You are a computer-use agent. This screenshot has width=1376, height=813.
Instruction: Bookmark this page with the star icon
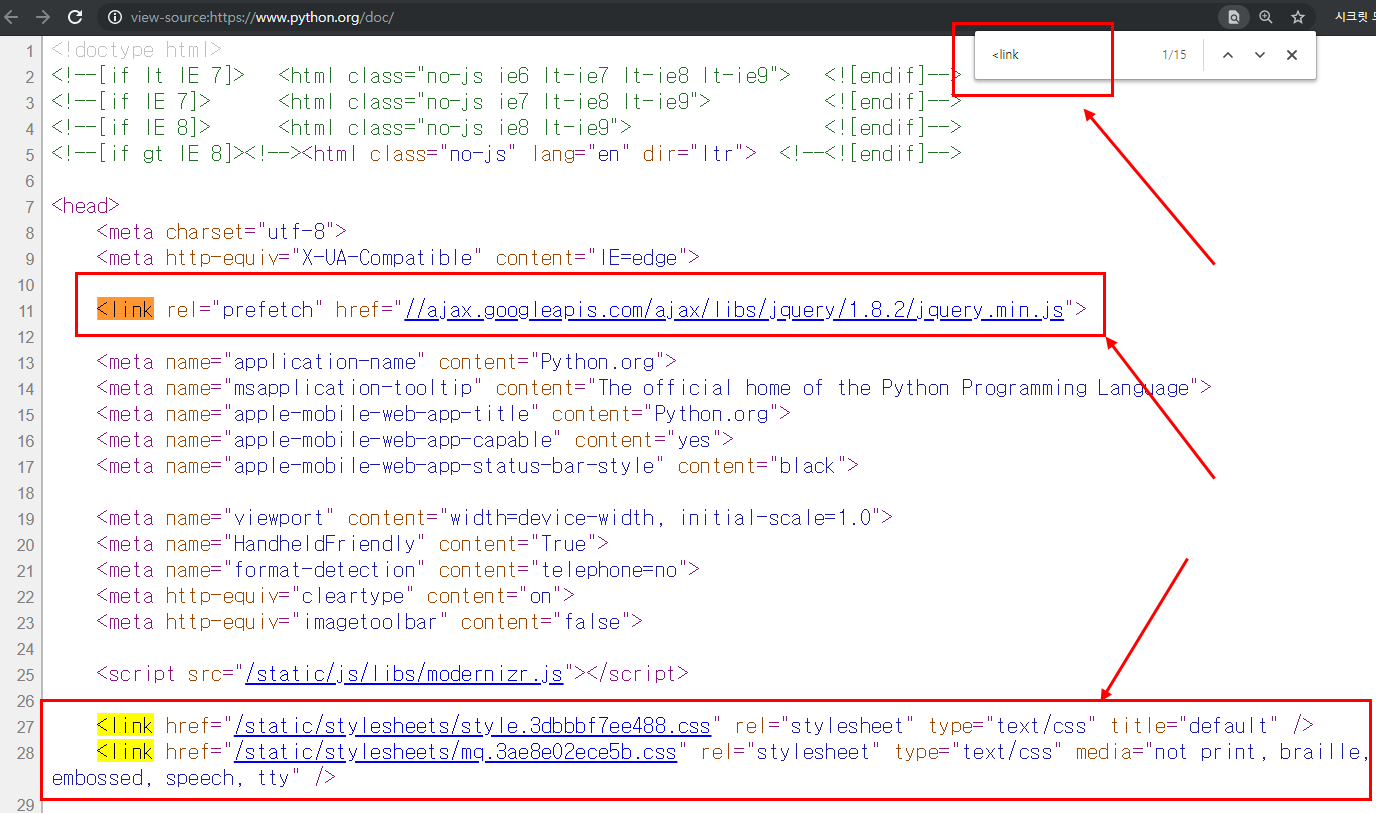[1298, 17]
